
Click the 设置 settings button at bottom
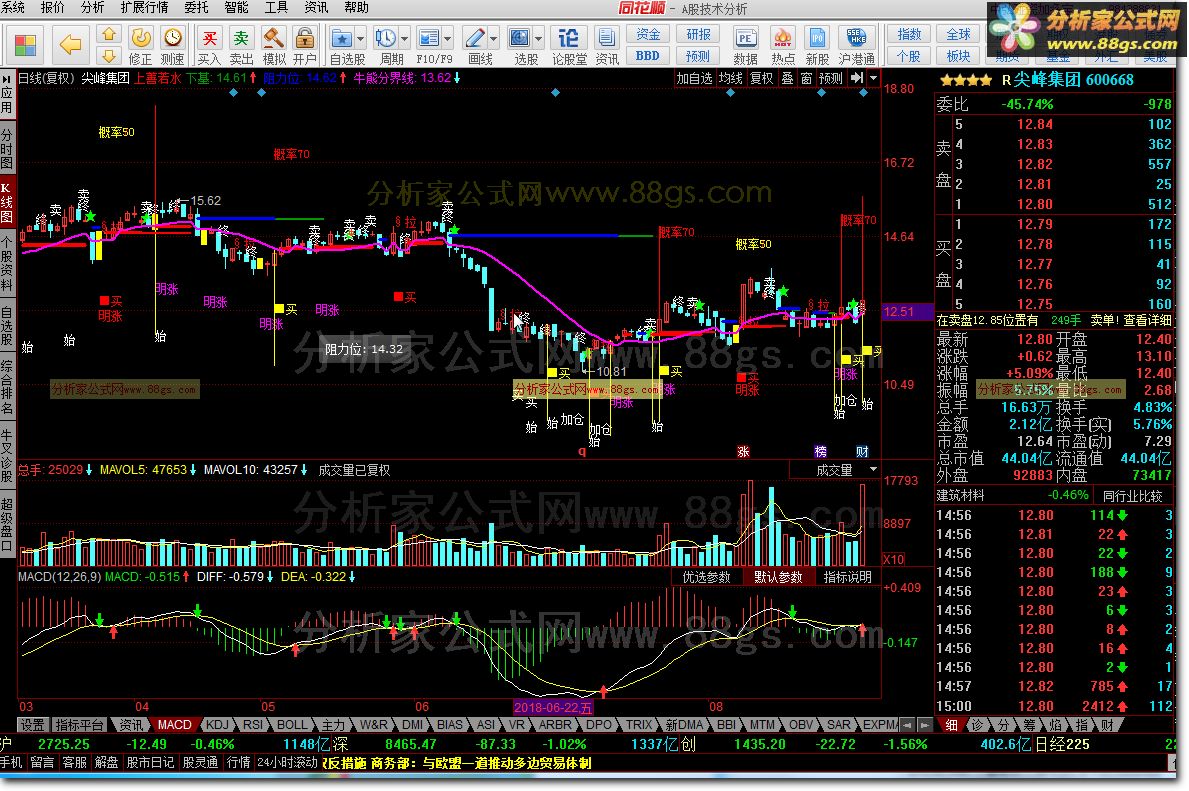click(x=32, y=724)
